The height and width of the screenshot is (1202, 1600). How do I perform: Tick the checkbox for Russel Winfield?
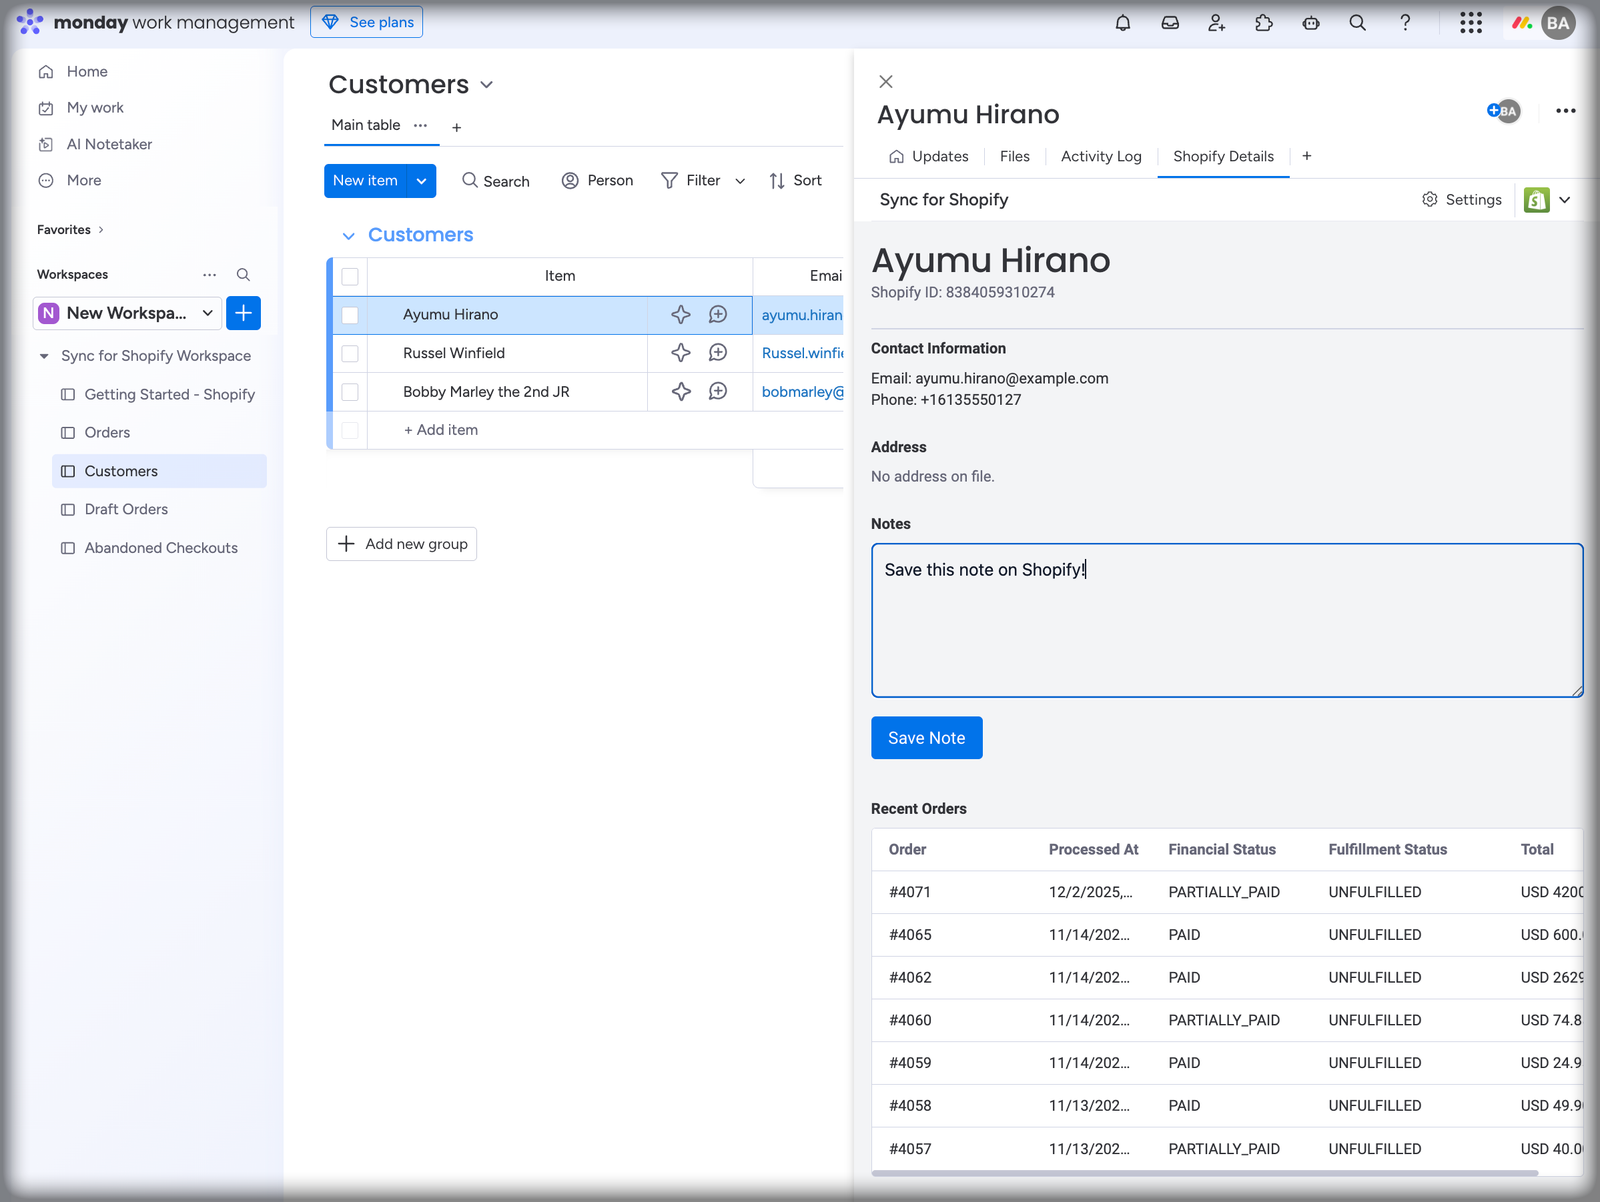(x=350, y=353)
